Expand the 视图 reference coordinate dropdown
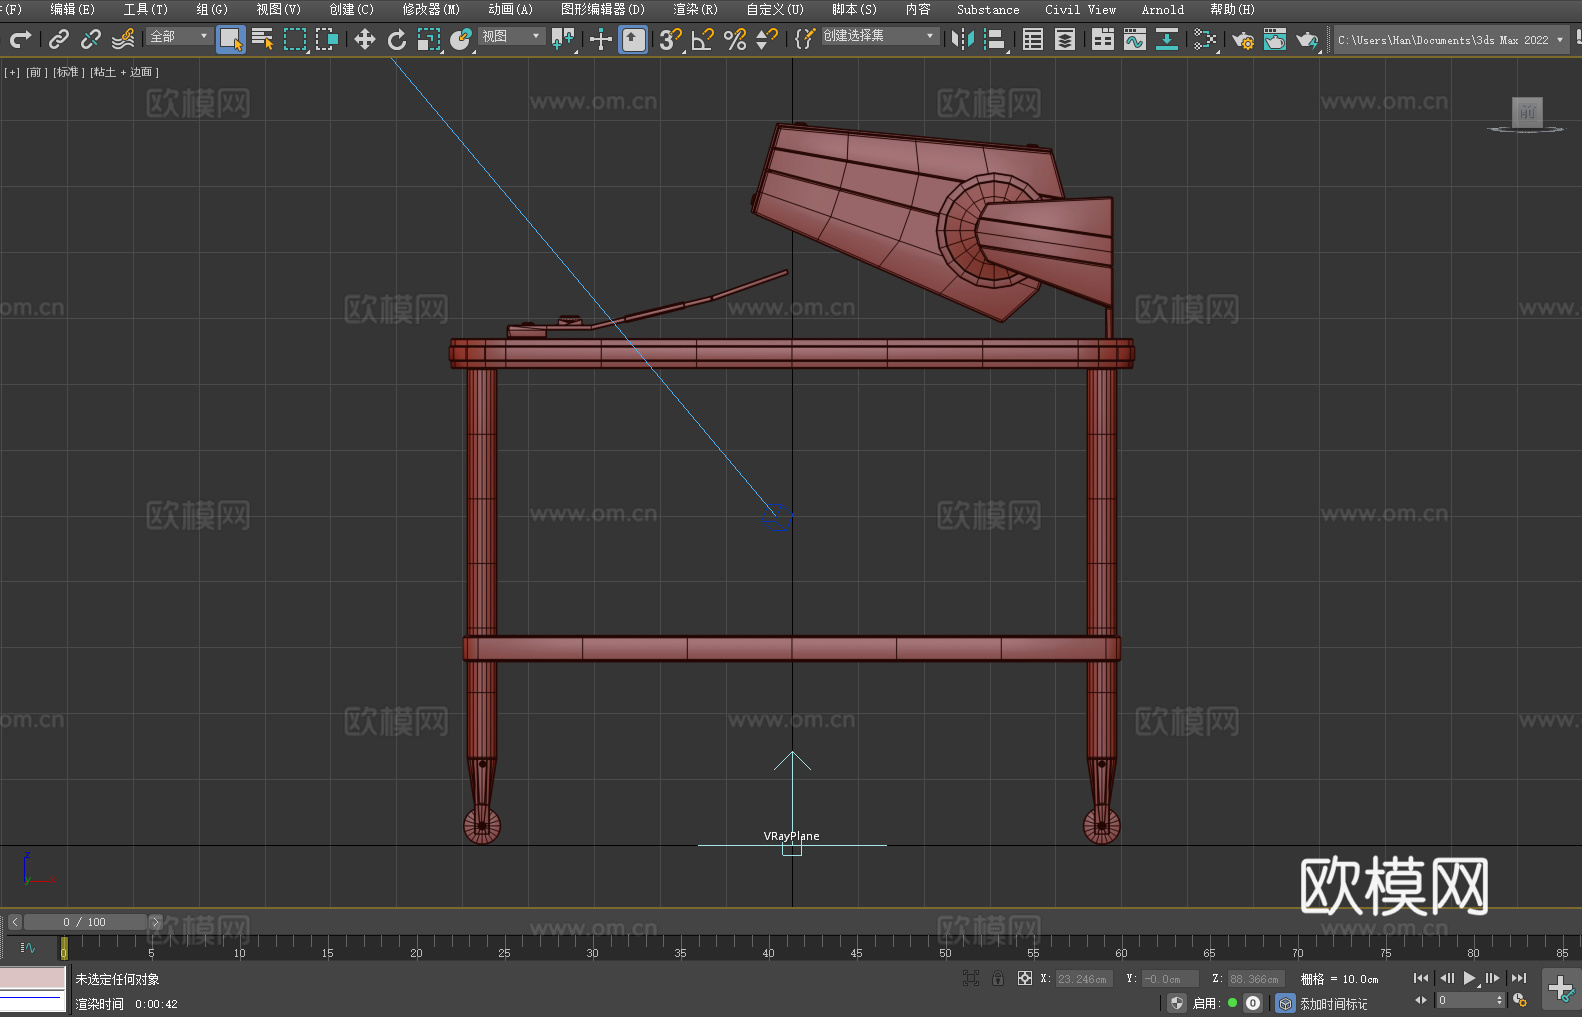1582x1017 pixels. pyautogui.click(x=511, y=36)
